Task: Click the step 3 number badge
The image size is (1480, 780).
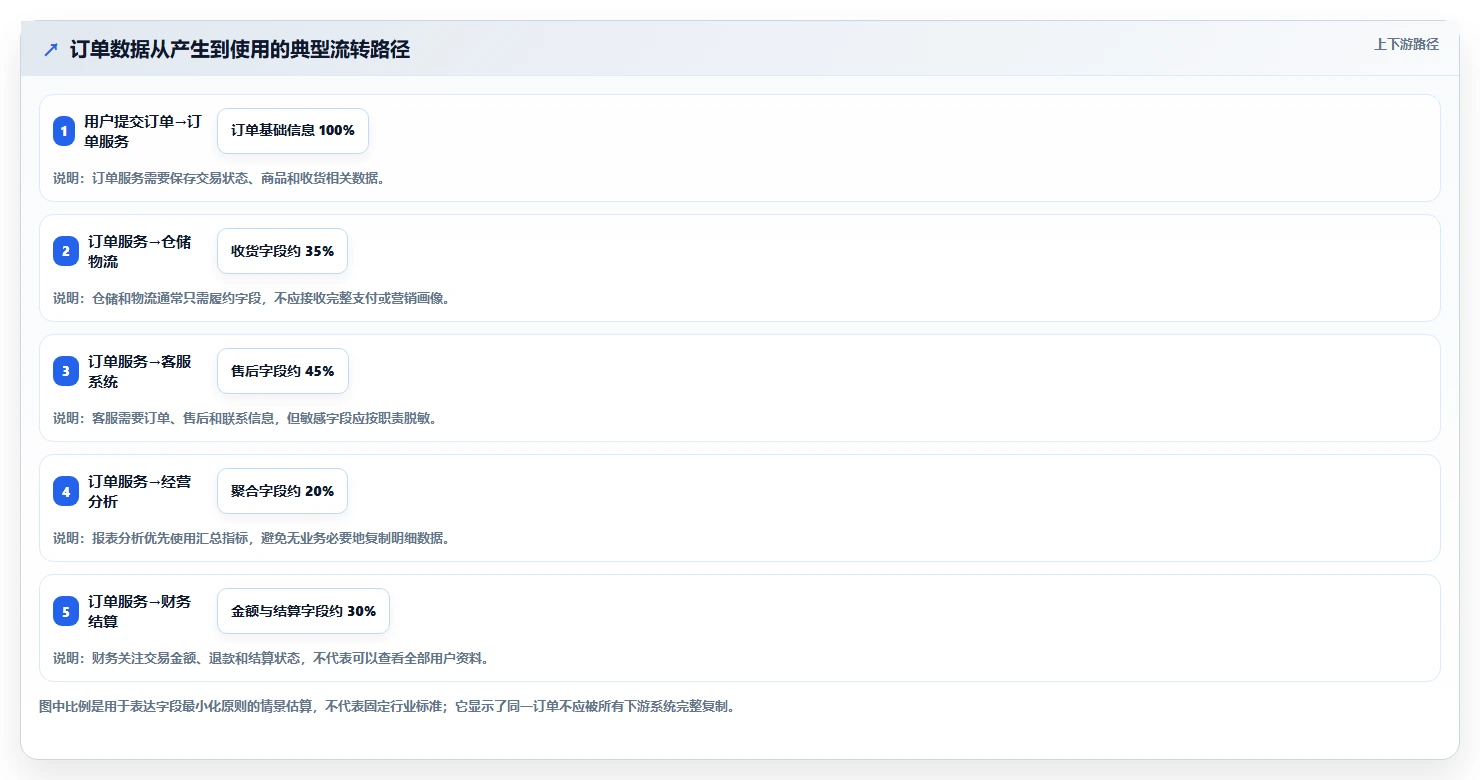Action: click(x=66, y=371)
